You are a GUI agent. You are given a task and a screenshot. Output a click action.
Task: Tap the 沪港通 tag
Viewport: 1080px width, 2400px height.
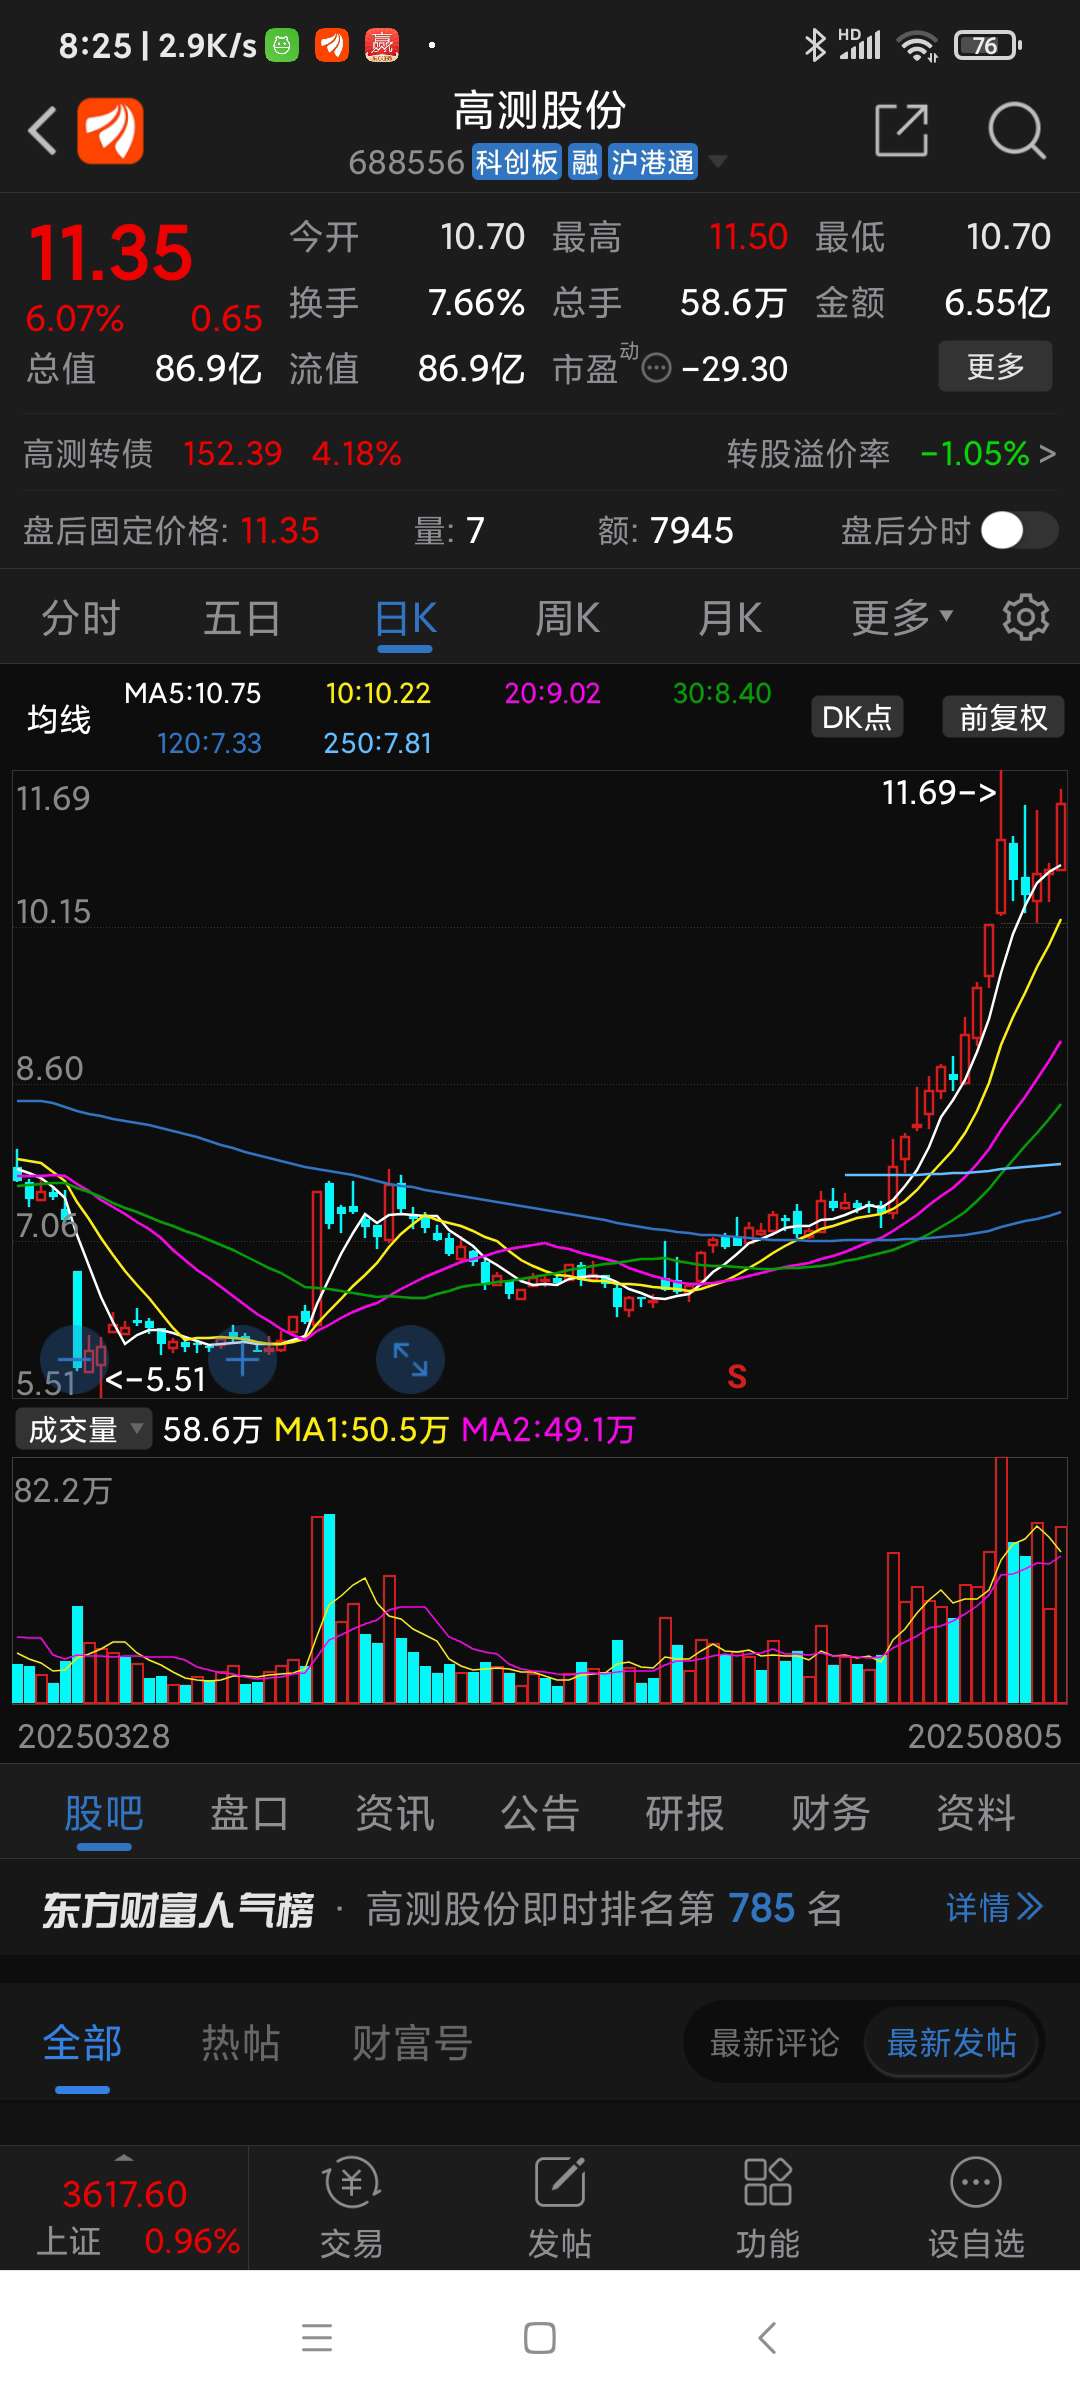pos(652,162)
